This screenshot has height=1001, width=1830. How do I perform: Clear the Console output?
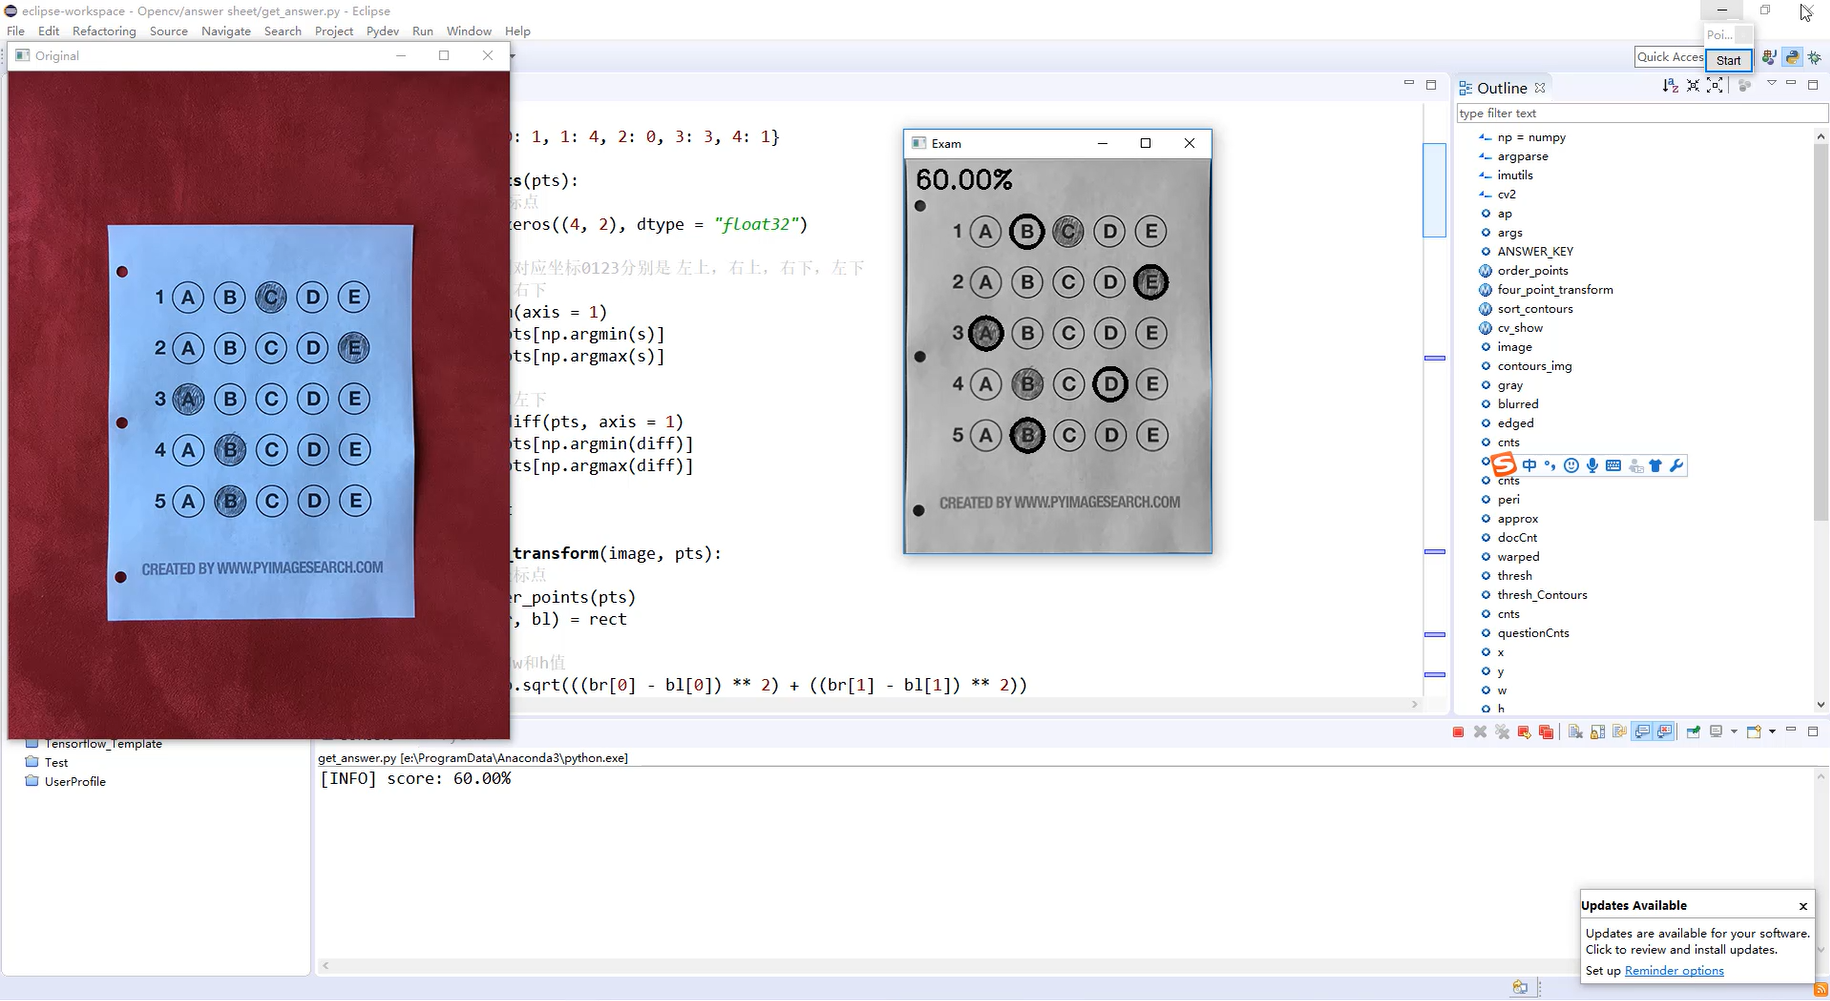[x=1576, y=732]
